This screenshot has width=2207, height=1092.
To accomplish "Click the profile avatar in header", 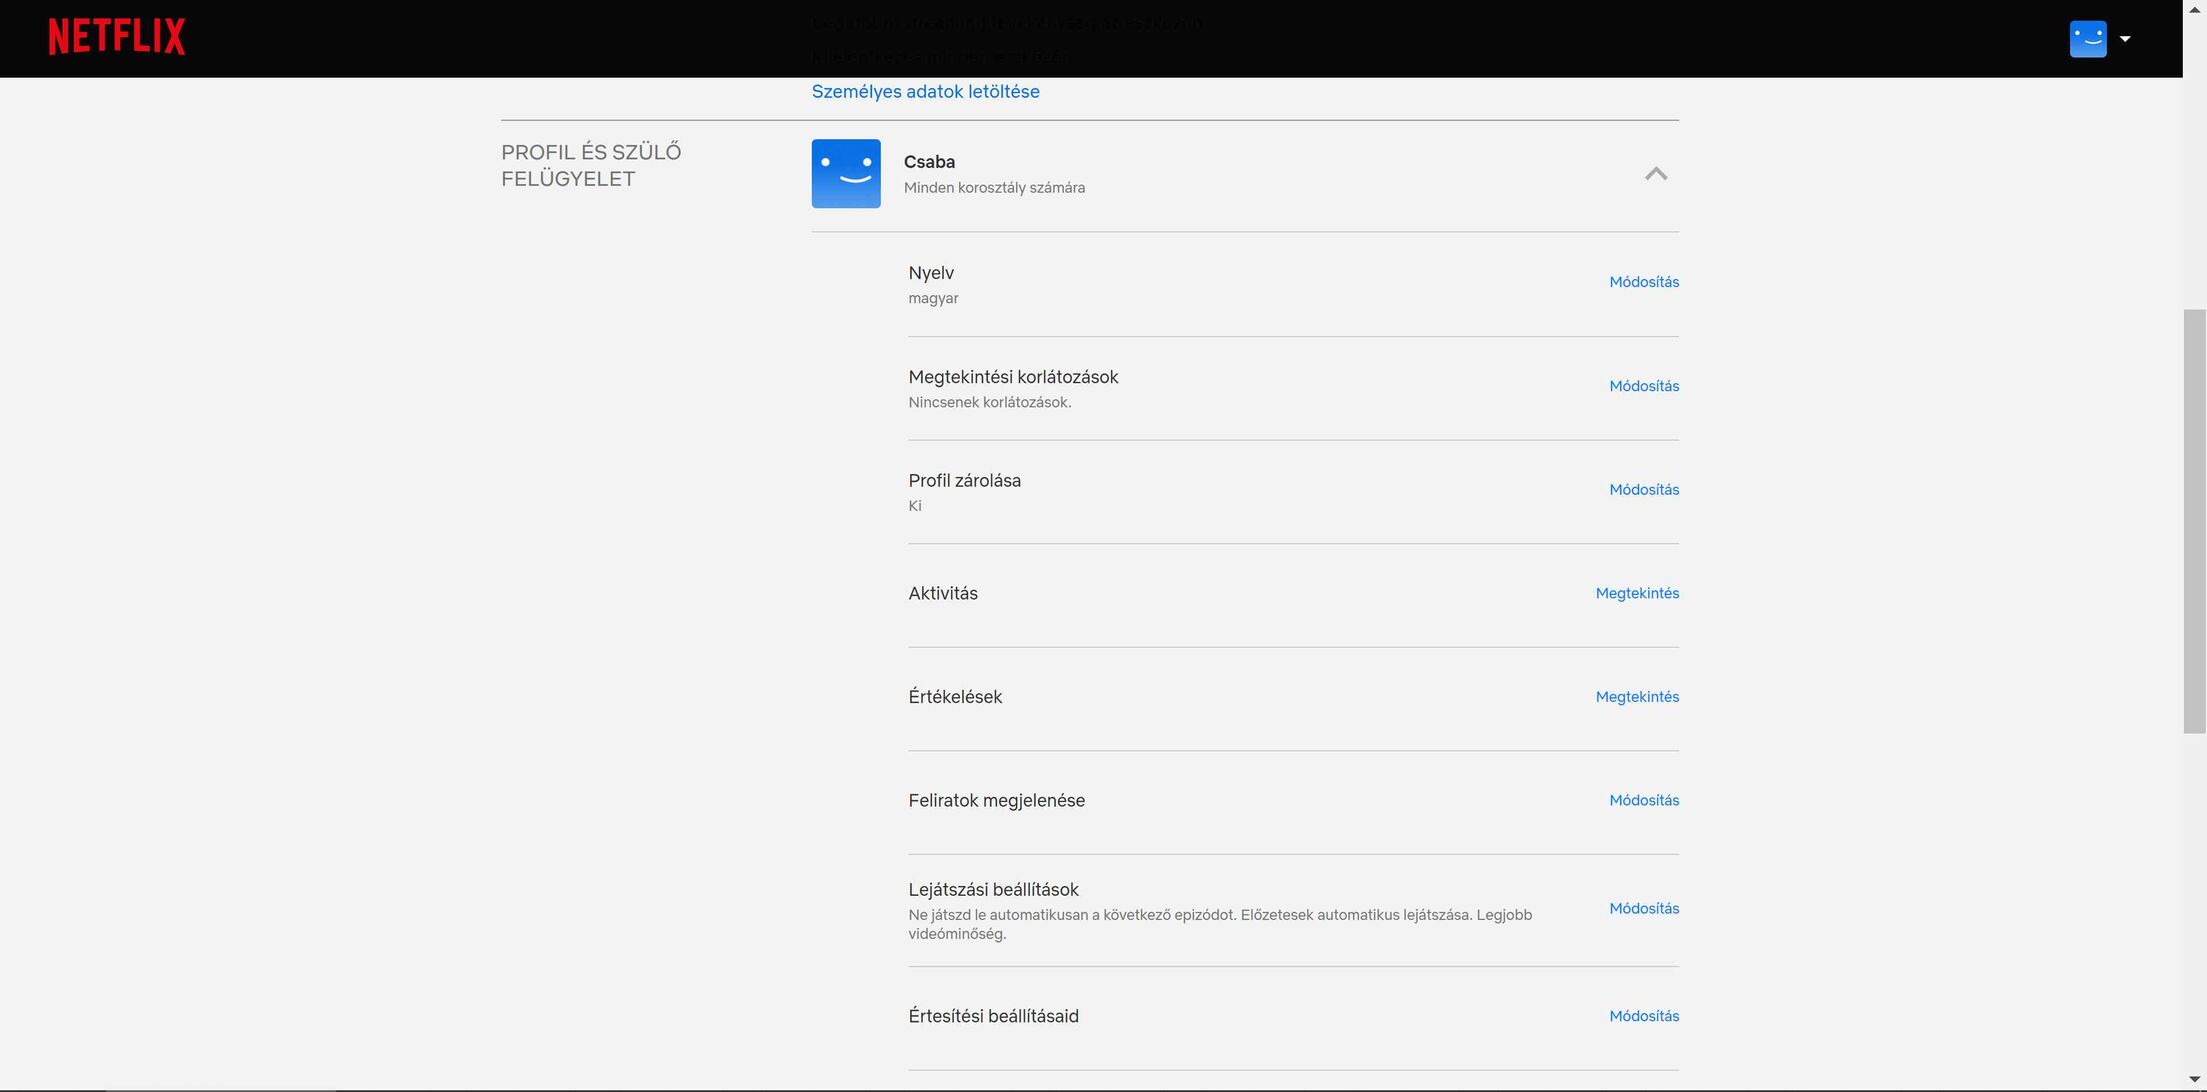I will [2087, 39].
